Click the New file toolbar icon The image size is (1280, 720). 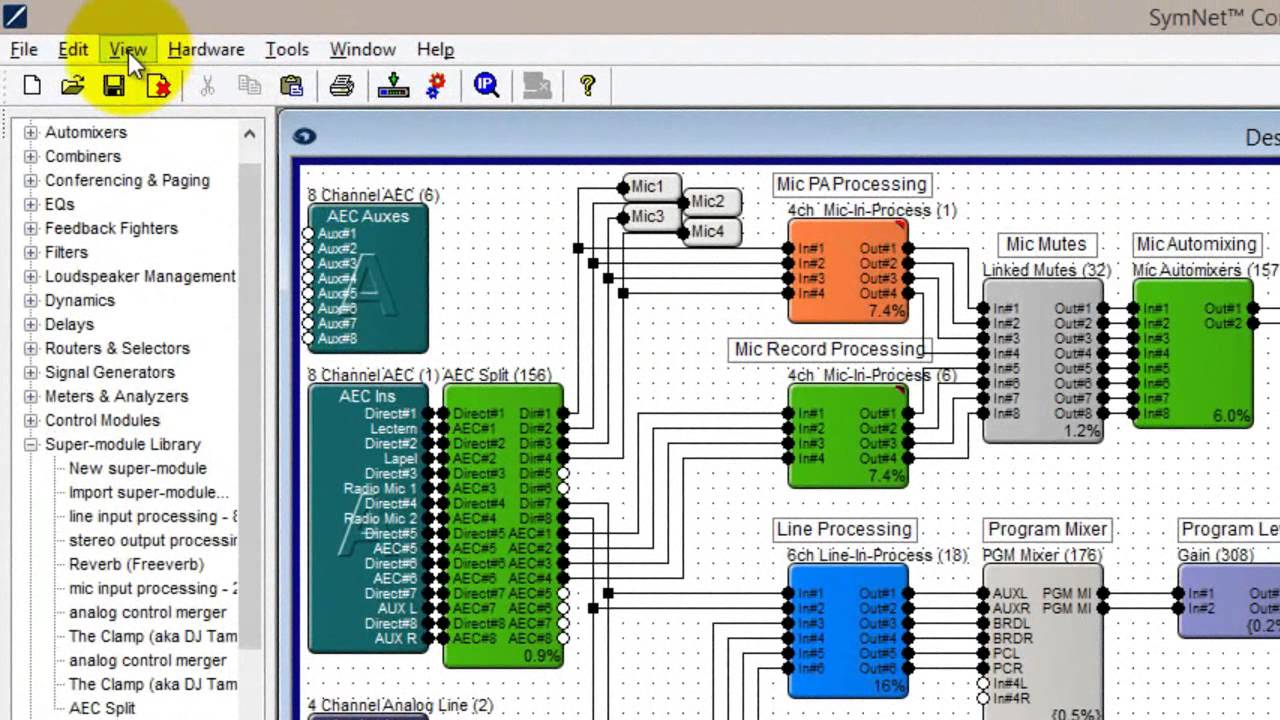[32, 86]
